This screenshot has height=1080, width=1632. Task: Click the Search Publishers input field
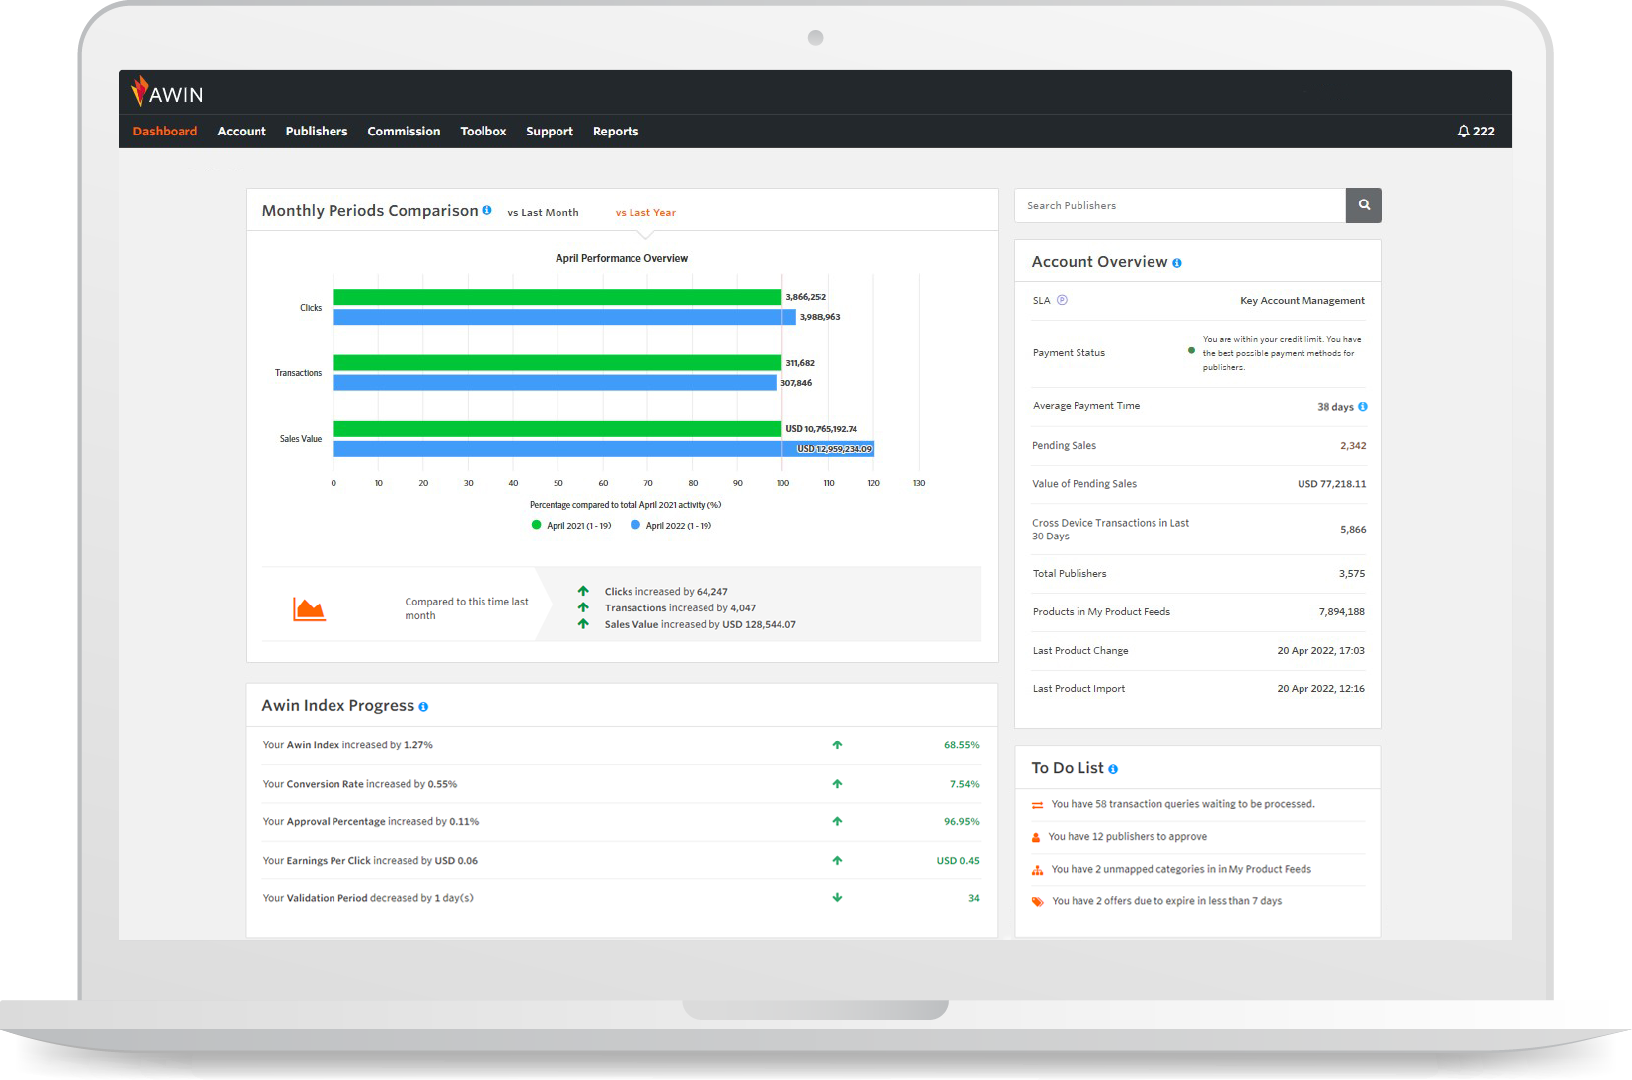pyautogui.click(x=1179, y=205)
